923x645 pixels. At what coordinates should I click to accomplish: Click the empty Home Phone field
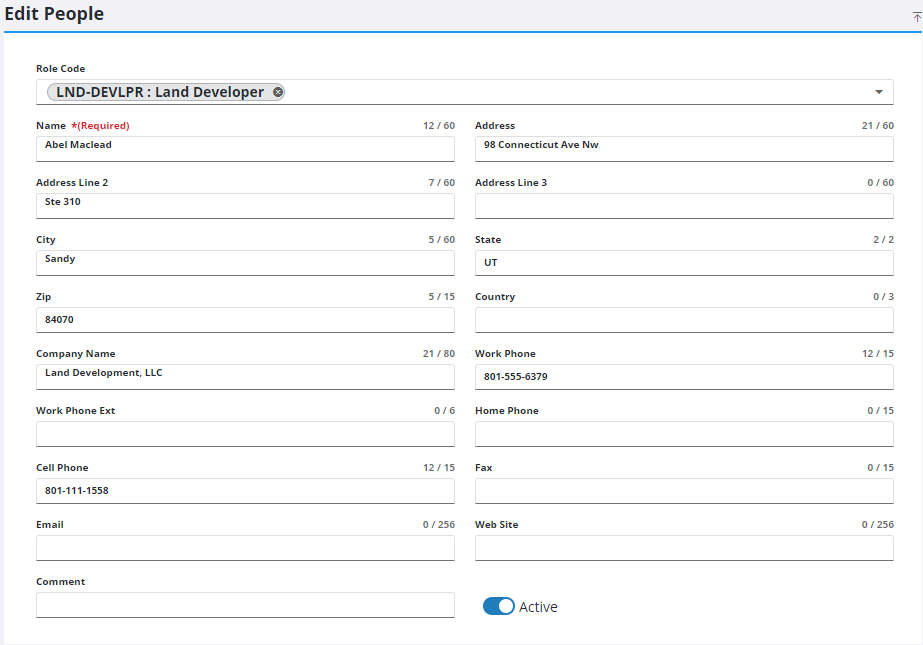point(684,433)
